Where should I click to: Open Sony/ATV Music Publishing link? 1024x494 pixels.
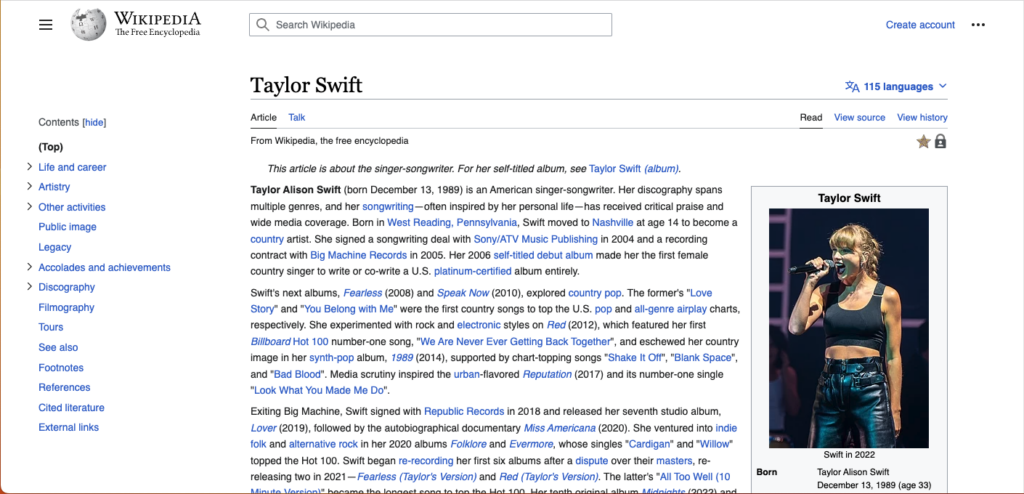point(536,239)
